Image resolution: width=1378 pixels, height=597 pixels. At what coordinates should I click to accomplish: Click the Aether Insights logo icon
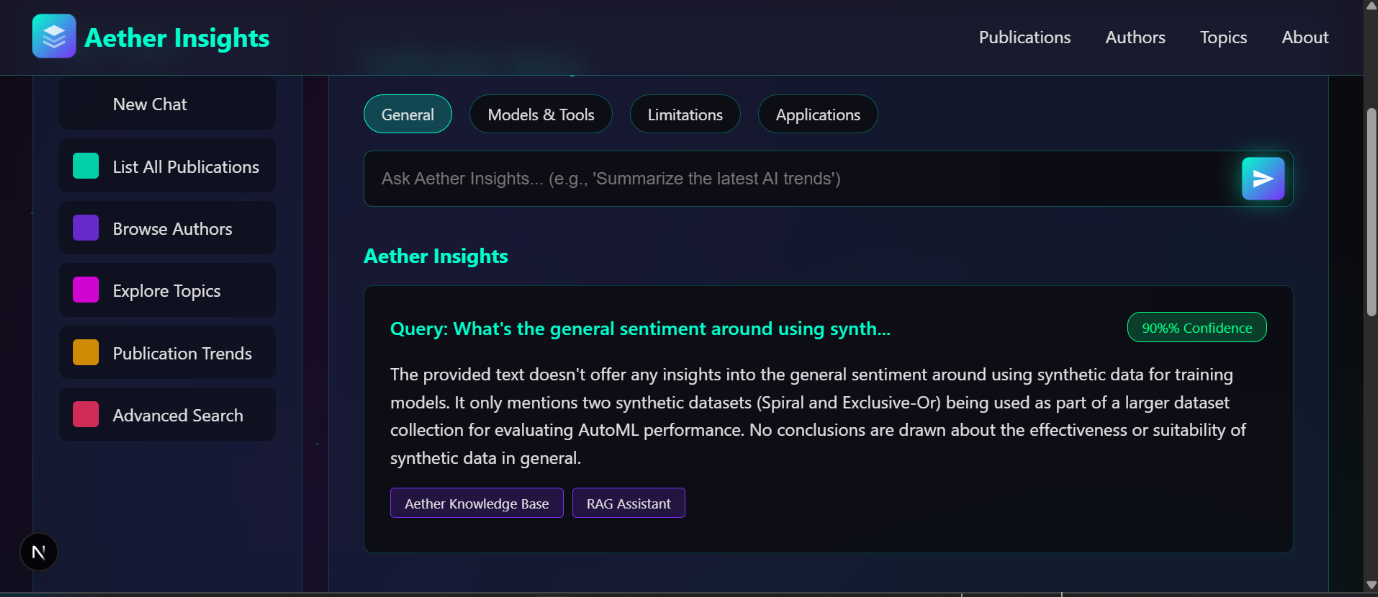click(x=53, y=36)
